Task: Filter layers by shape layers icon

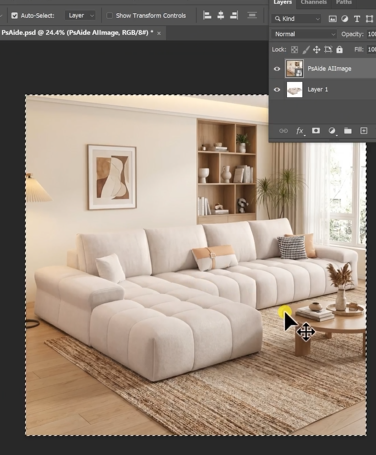Action: coord(369,19)
